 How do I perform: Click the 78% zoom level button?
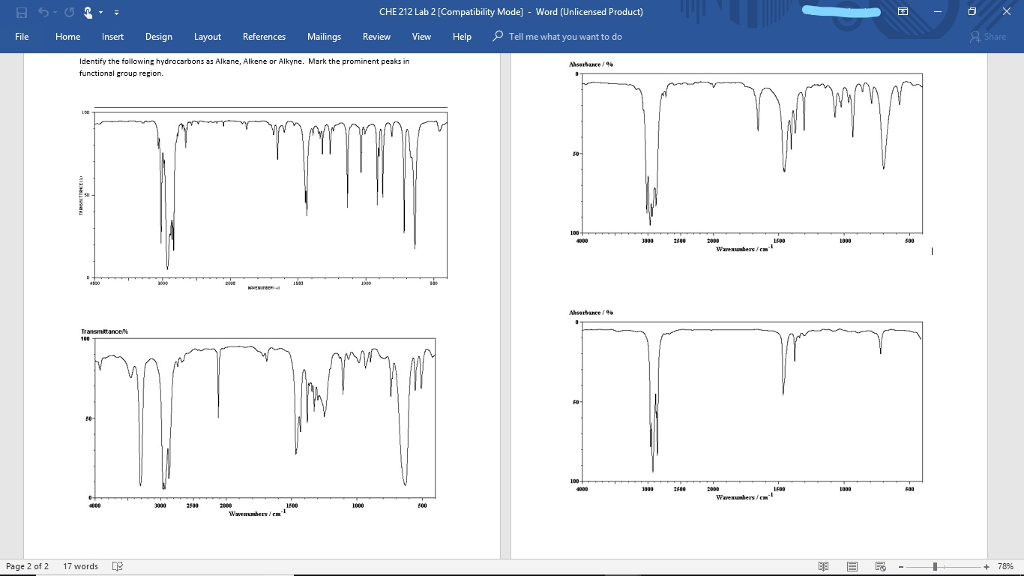[x=1006, y=566]
